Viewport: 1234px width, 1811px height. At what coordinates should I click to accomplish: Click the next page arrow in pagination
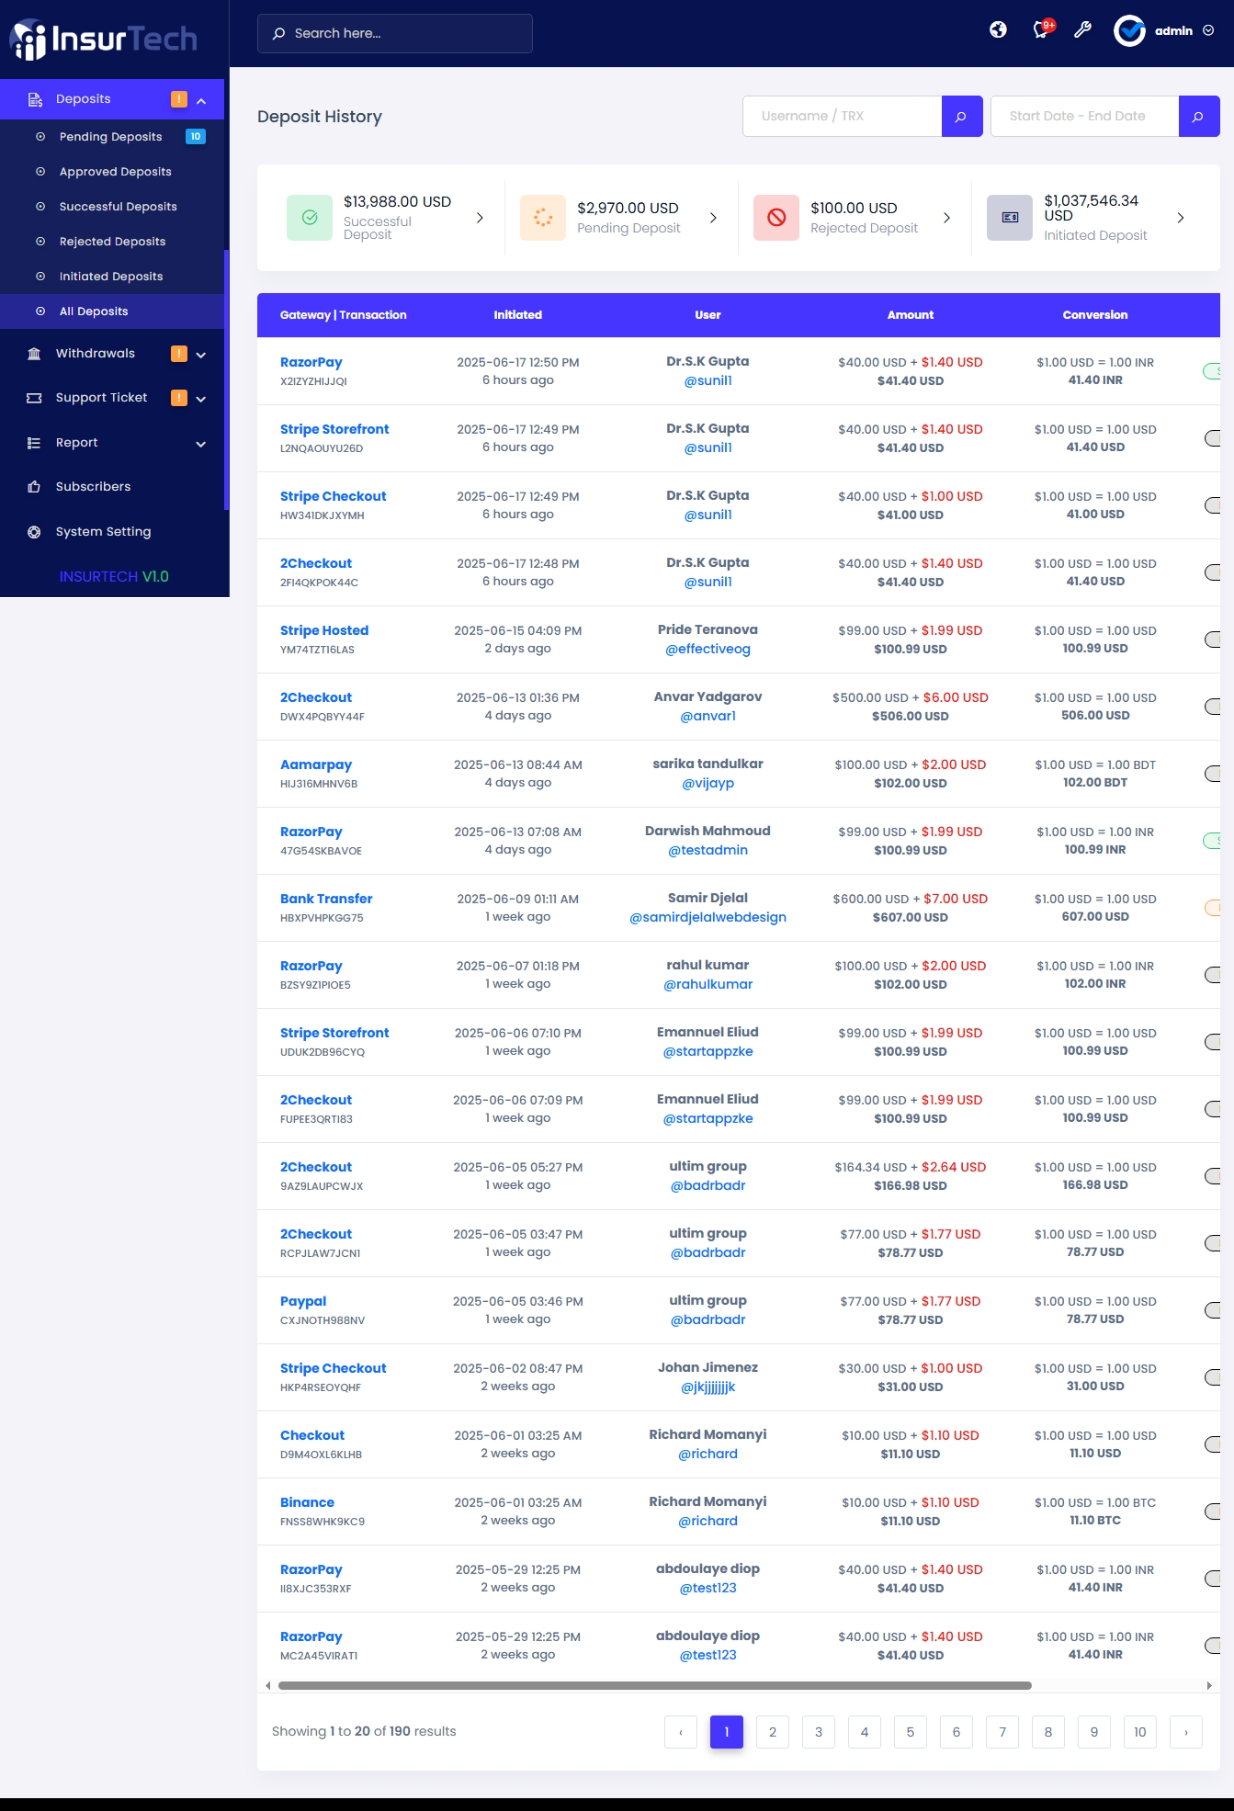coord(1186,1732)
